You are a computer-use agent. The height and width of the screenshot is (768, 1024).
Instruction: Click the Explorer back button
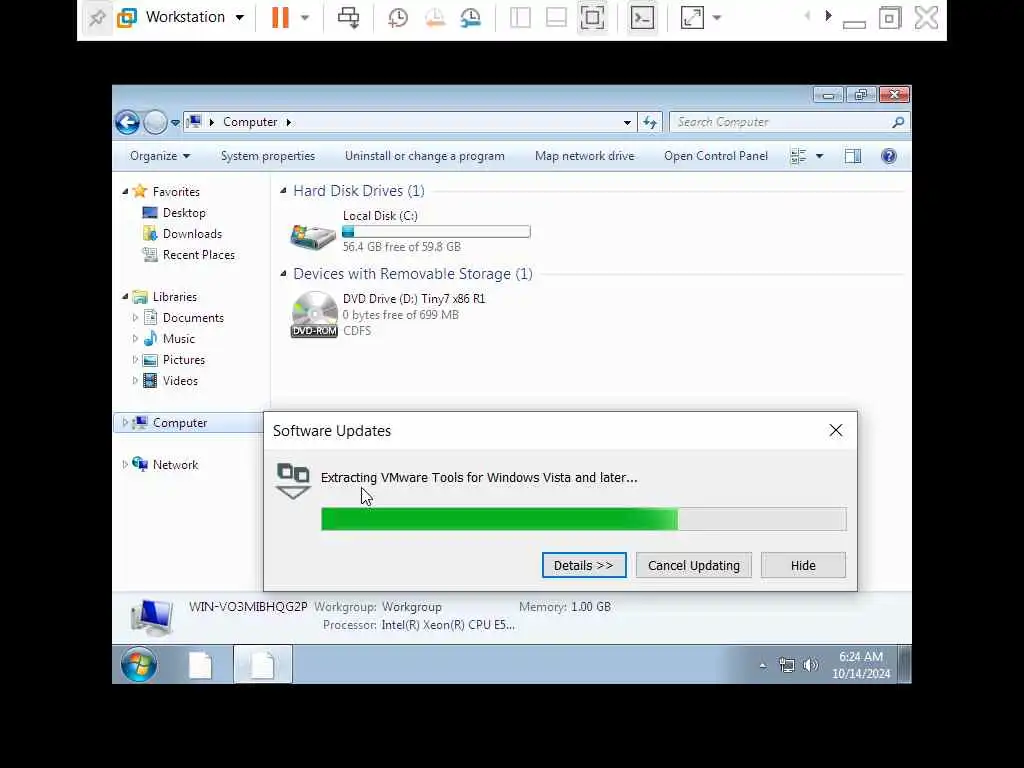point(127,122)
